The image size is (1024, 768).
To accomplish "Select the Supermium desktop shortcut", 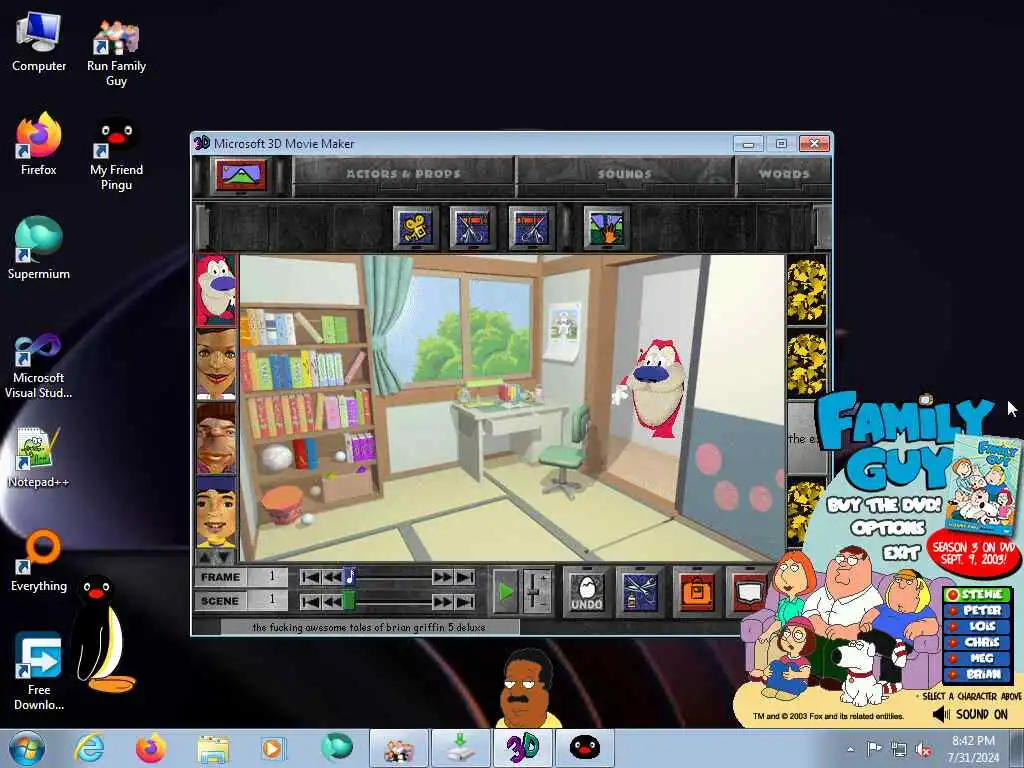I will tap(39, 248).
